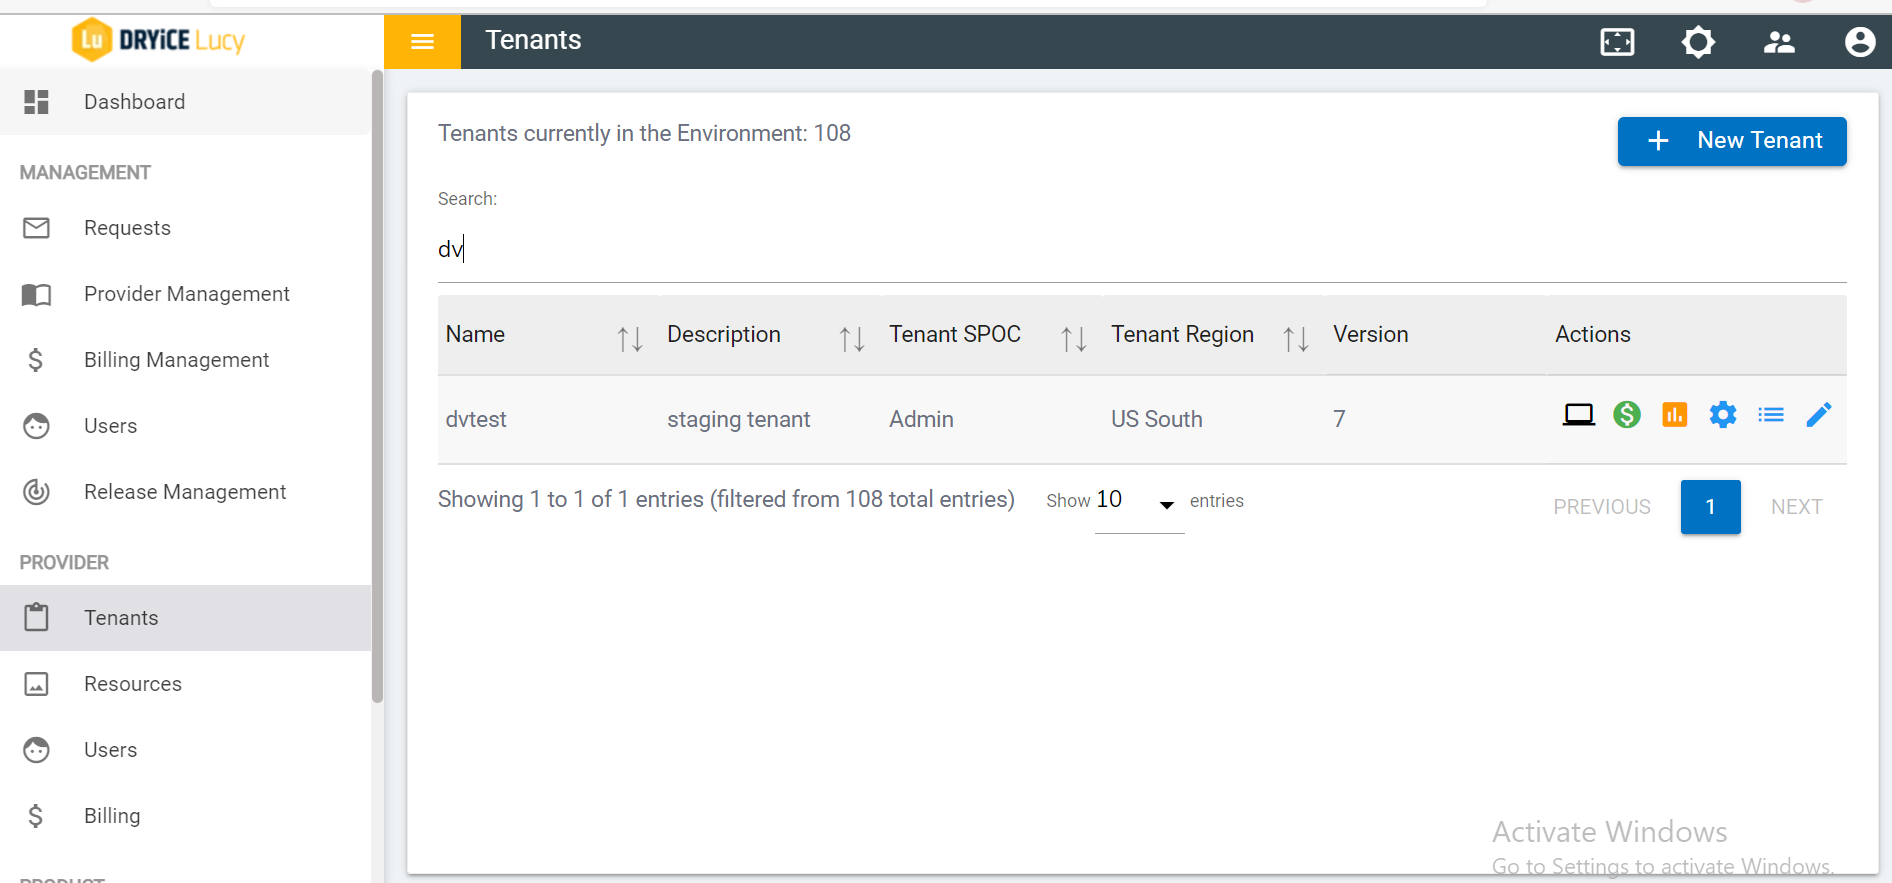Toggle the brightness theme icon in header

click(x=1698, y=42)
